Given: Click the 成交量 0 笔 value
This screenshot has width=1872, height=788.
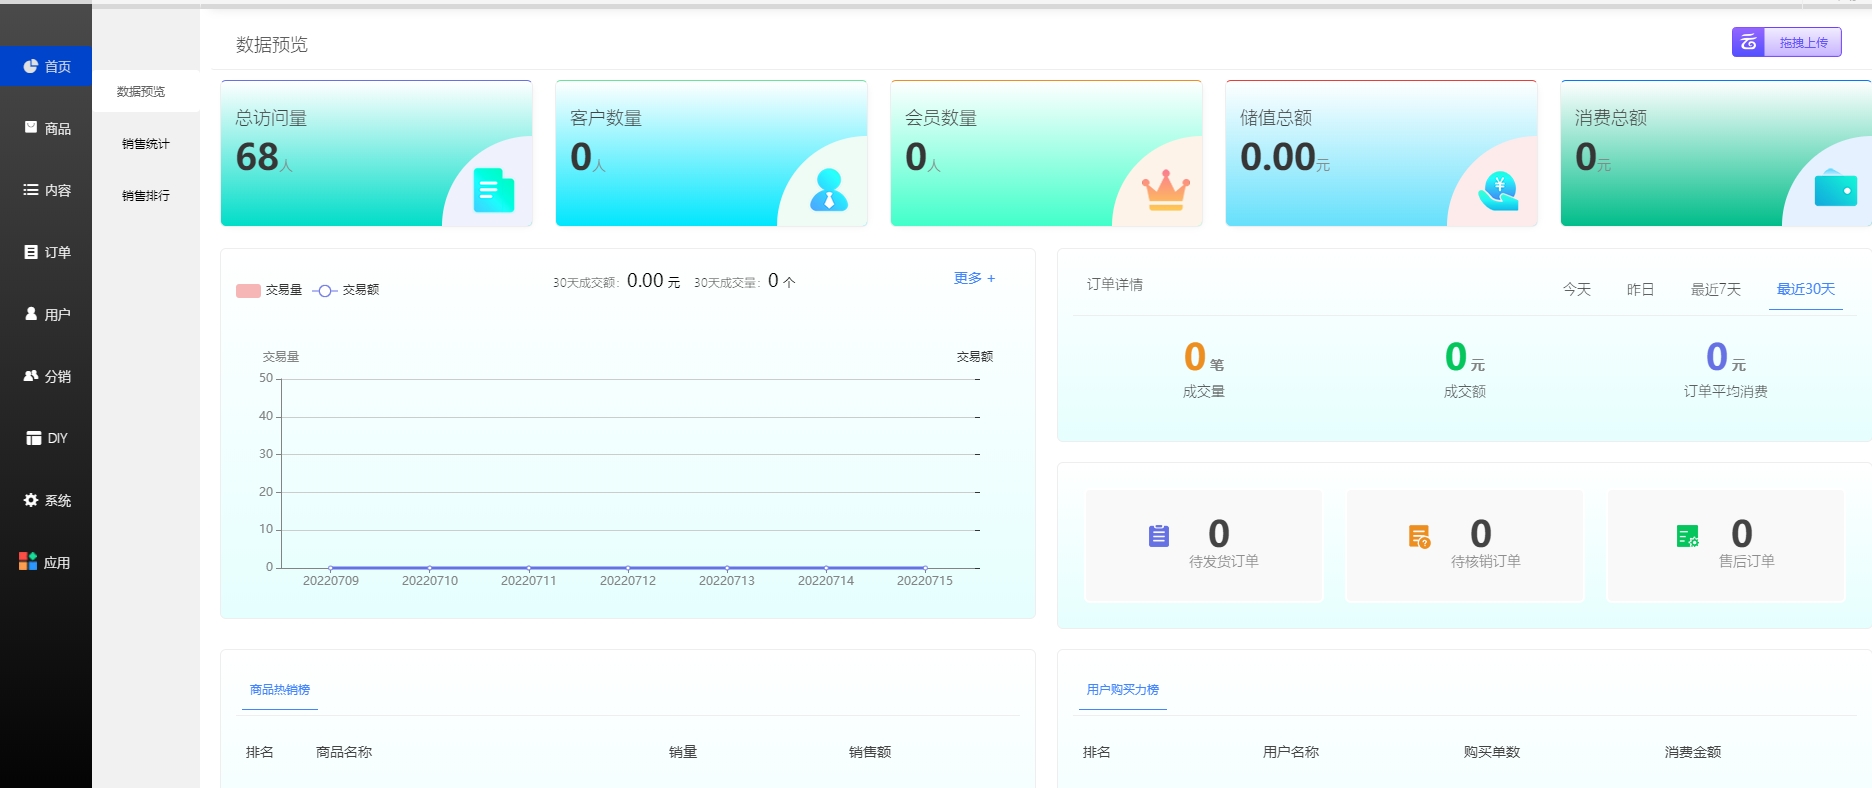Looking at the screenshot, I should tap(1204, 357).
